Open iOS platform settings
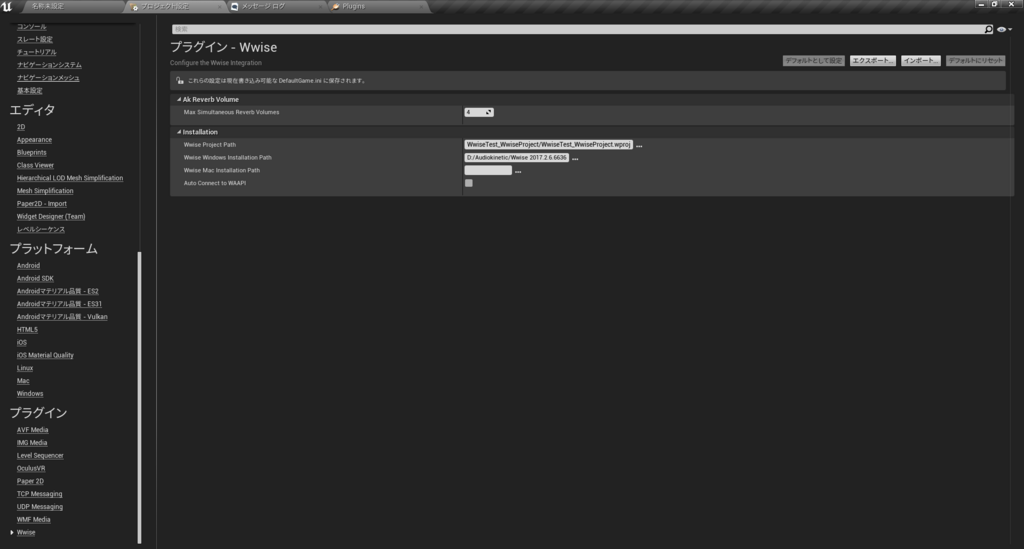 click(22, 343)
